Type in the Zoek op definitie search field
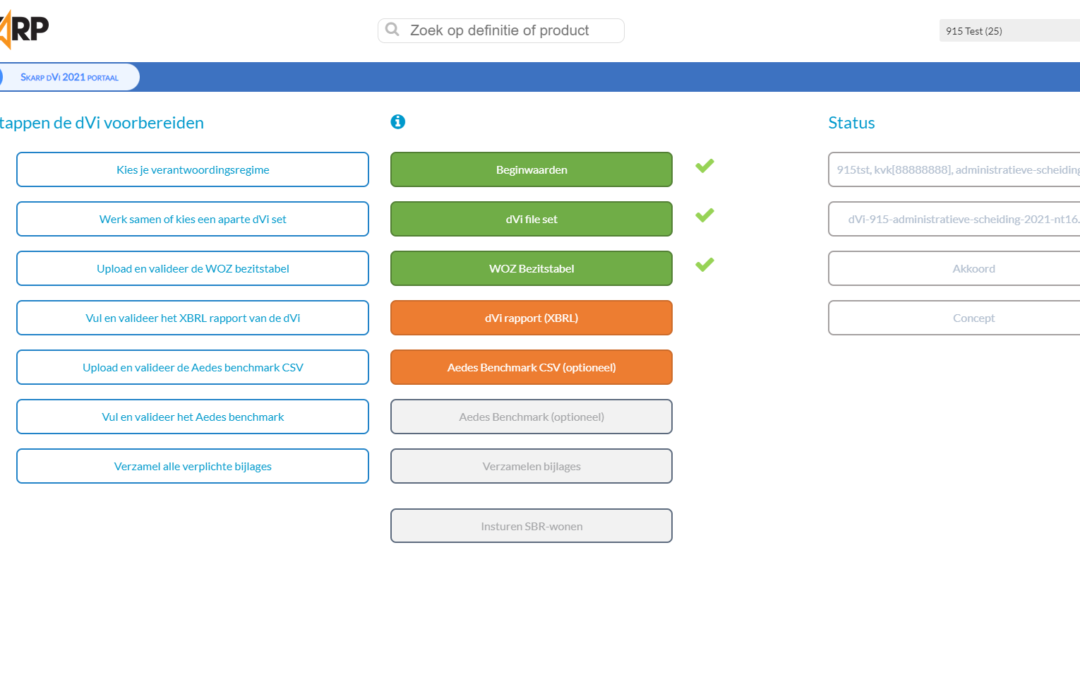 510,31
